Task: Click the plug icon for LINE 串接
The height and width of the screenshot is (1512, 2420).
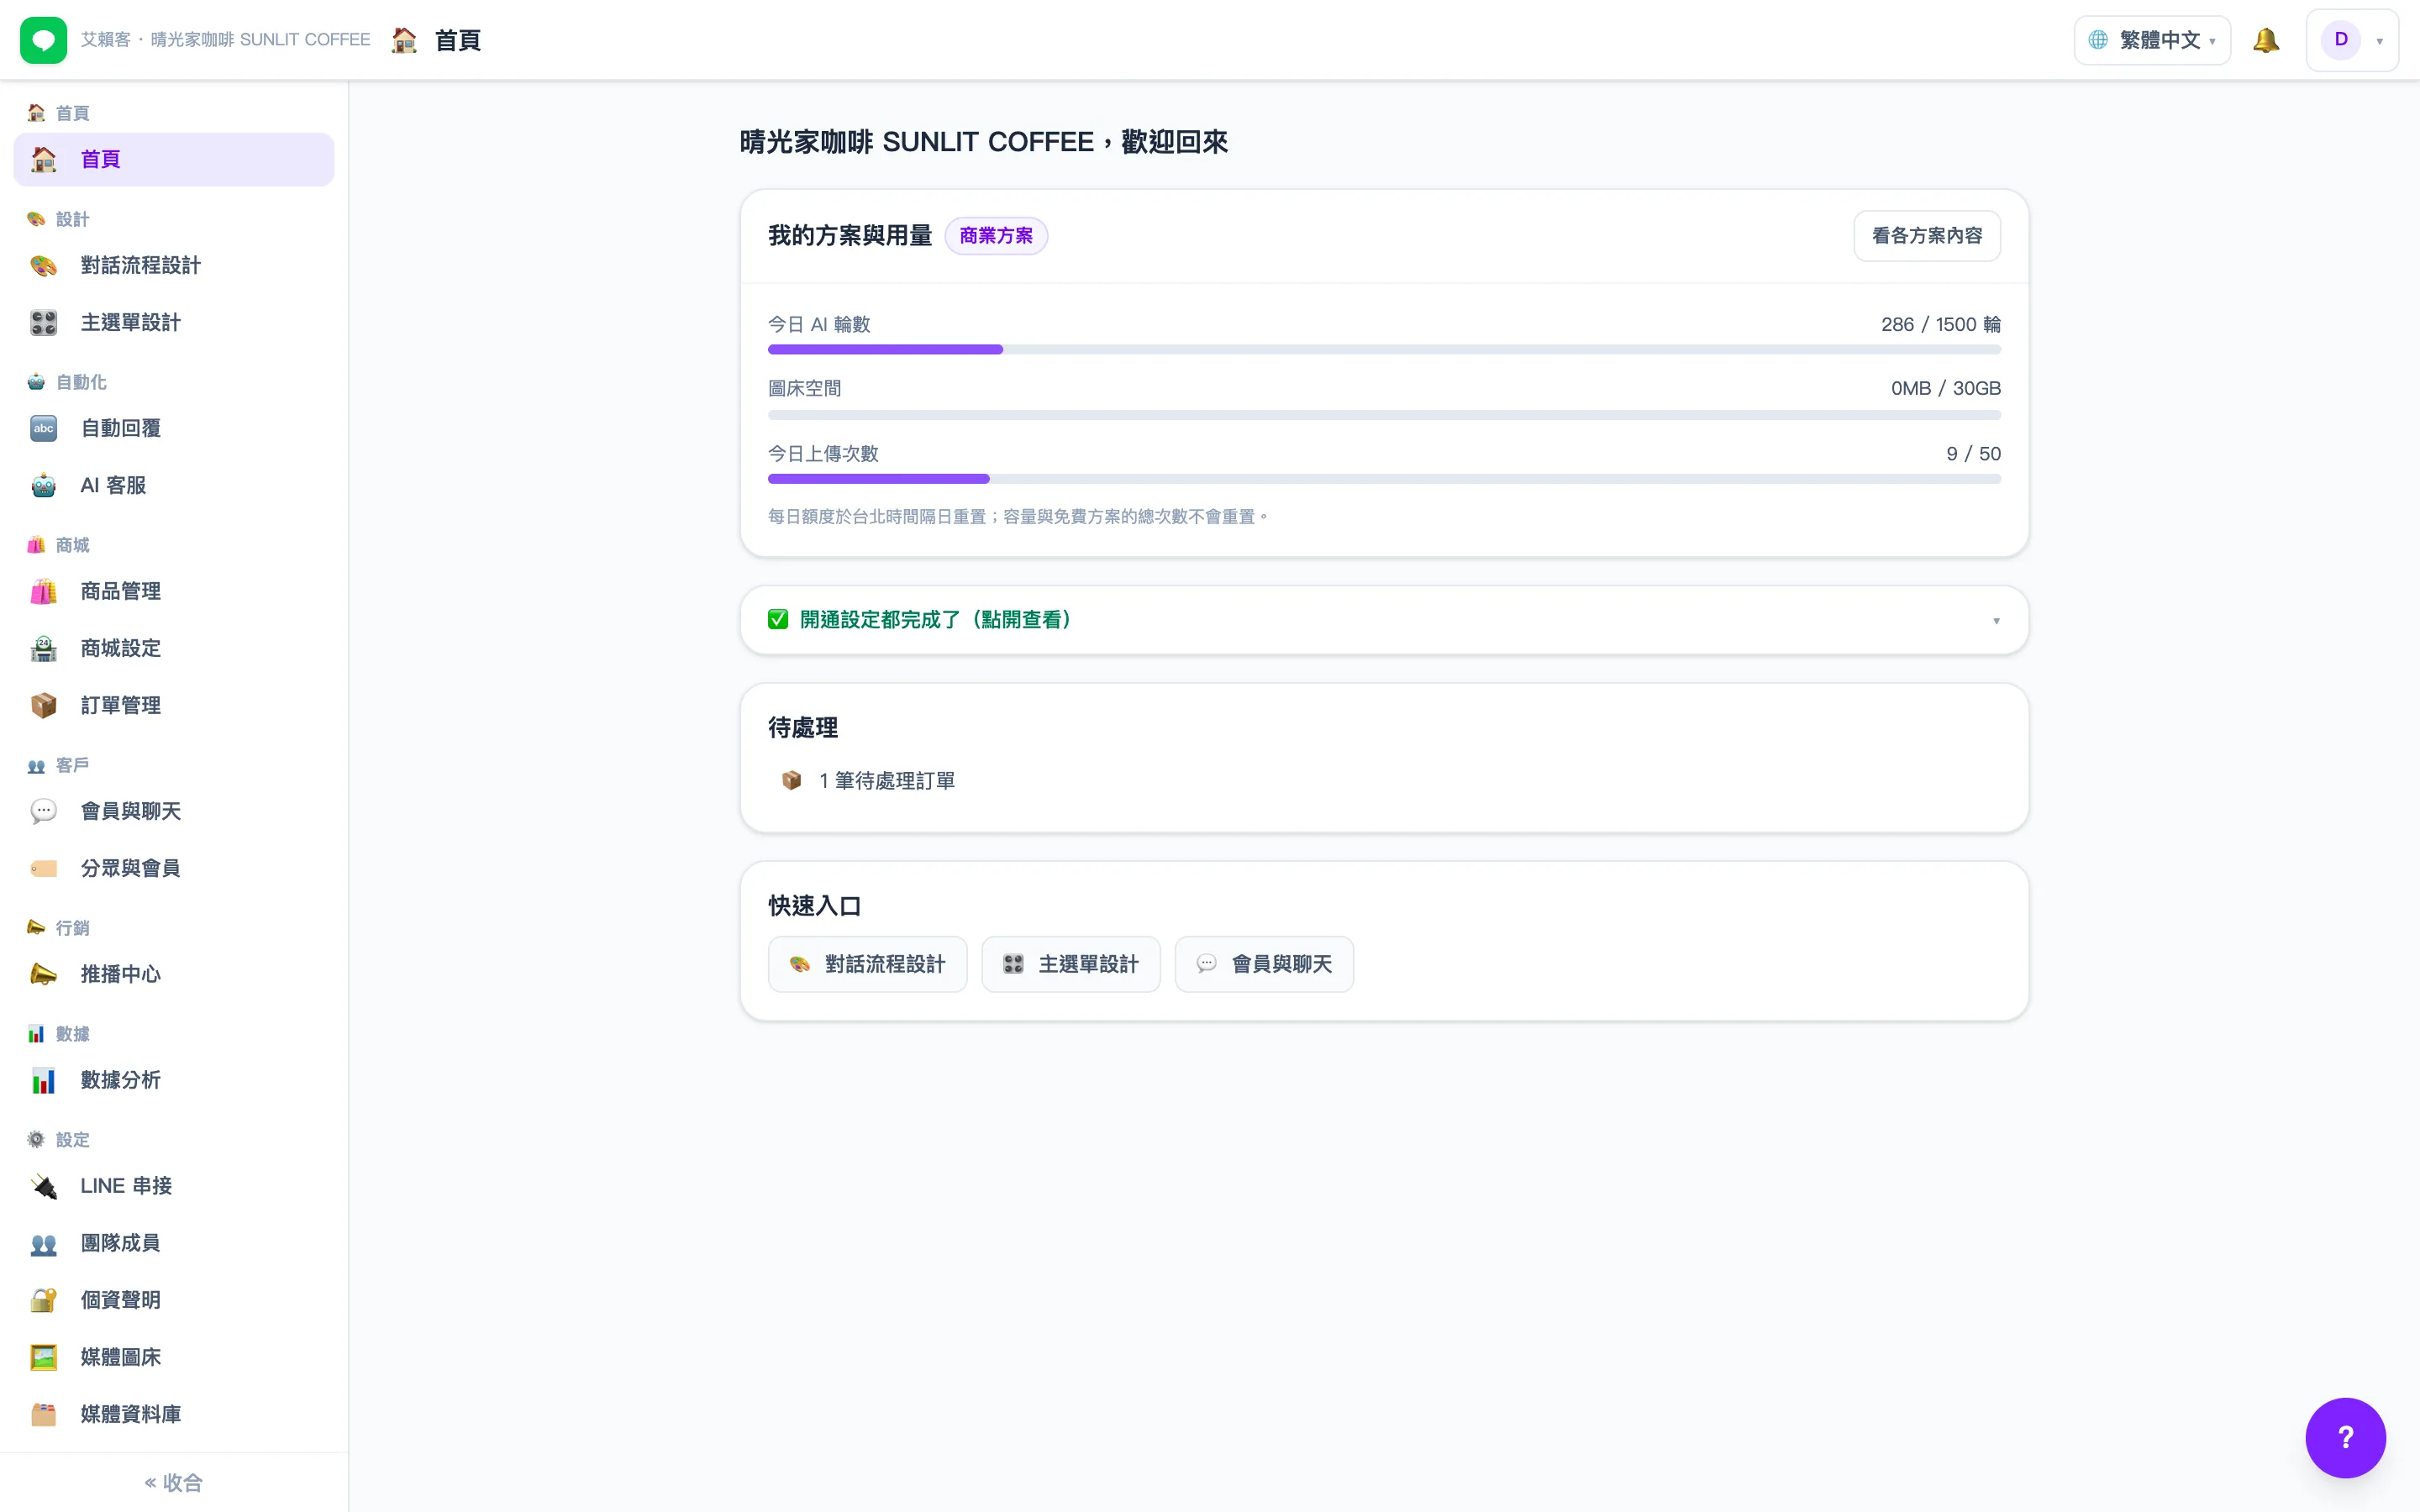Action: tap(43, 1186)
